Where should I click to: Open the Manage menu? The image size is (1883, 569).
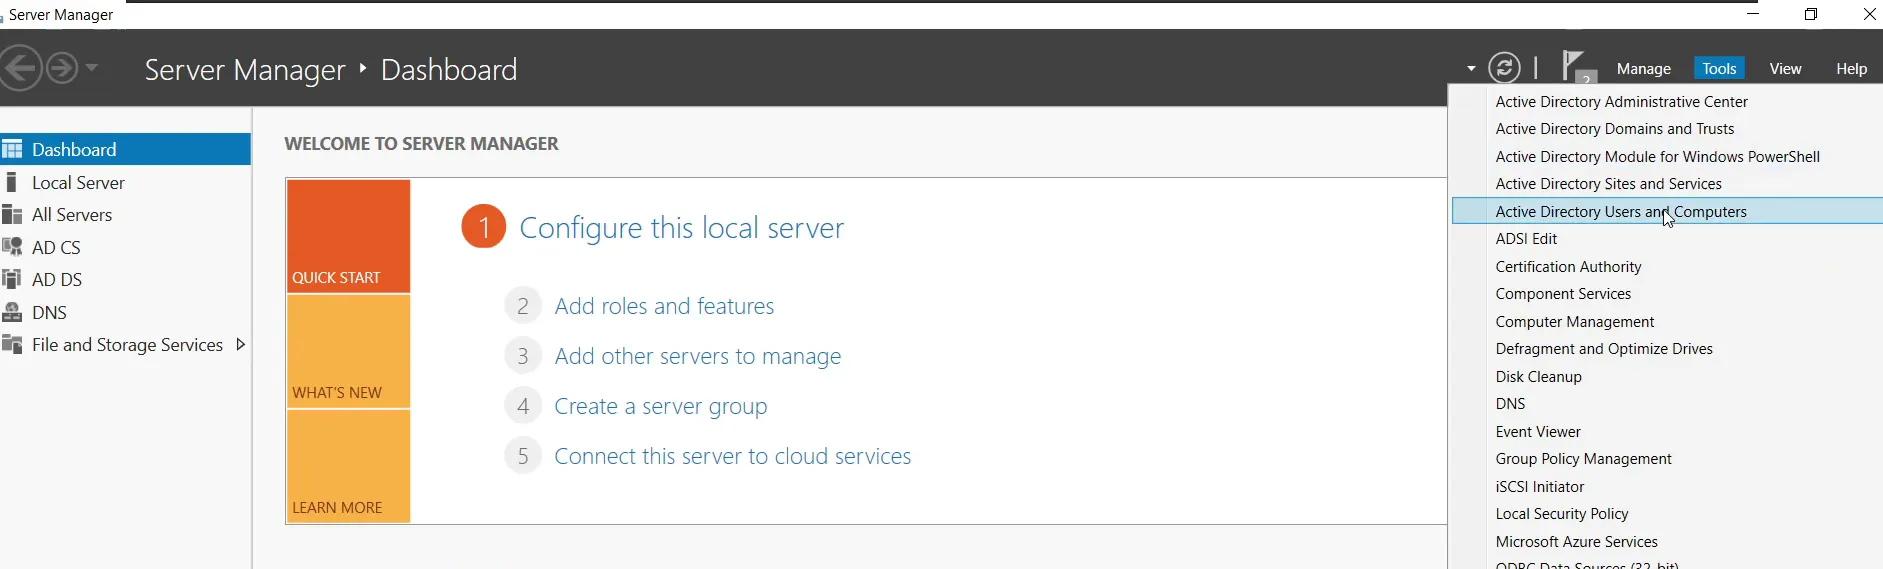click(1643, 68)
